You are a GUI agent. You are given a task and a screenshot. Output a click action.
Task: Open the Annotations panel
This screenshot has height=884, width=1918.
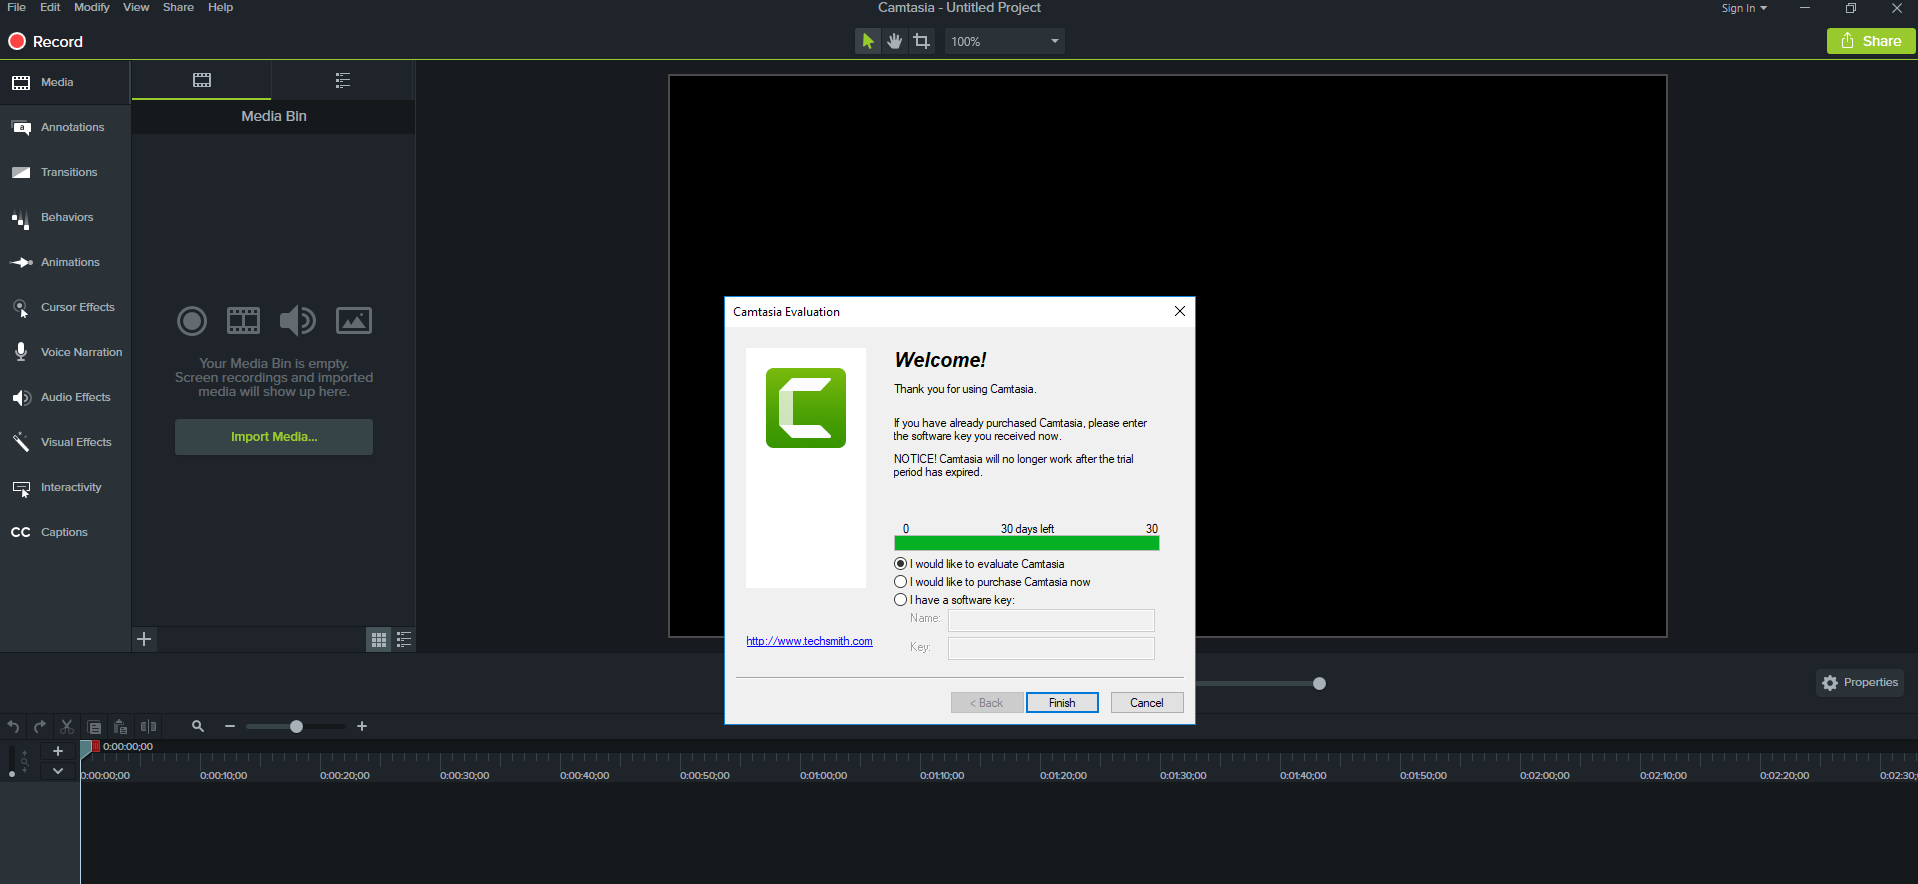[65, 127]
